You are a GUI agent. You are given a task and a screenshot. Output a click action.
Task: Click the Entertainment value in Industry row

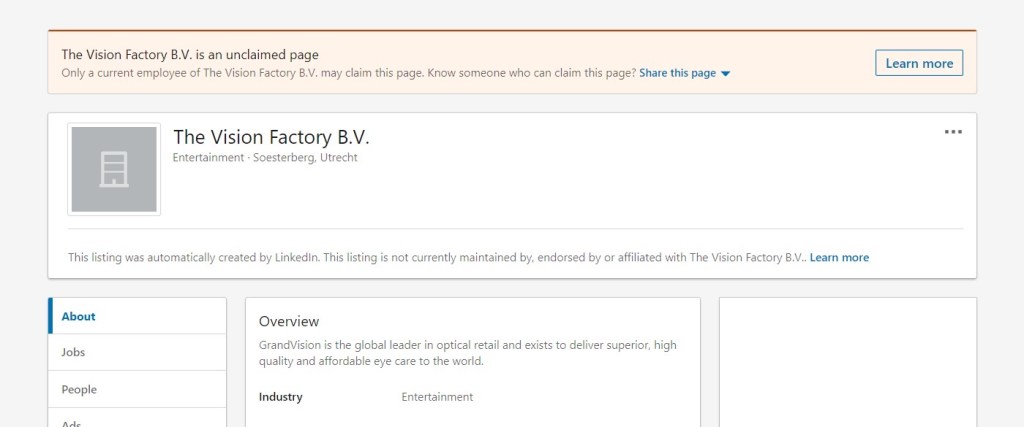pyautogui.click(x=437, y=397)
